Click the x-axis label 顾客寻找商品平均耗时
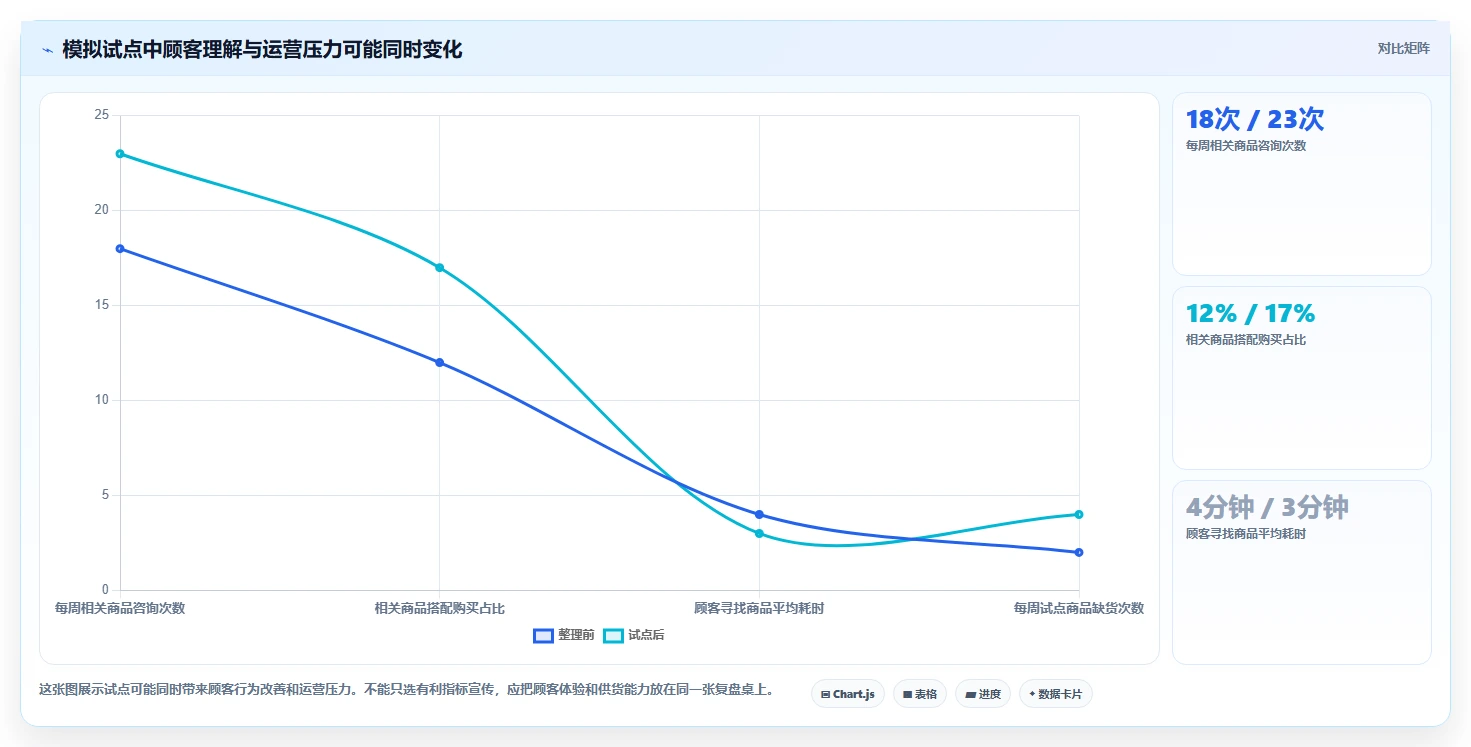This screenshot has width=1471, height=747. [759, 608]
